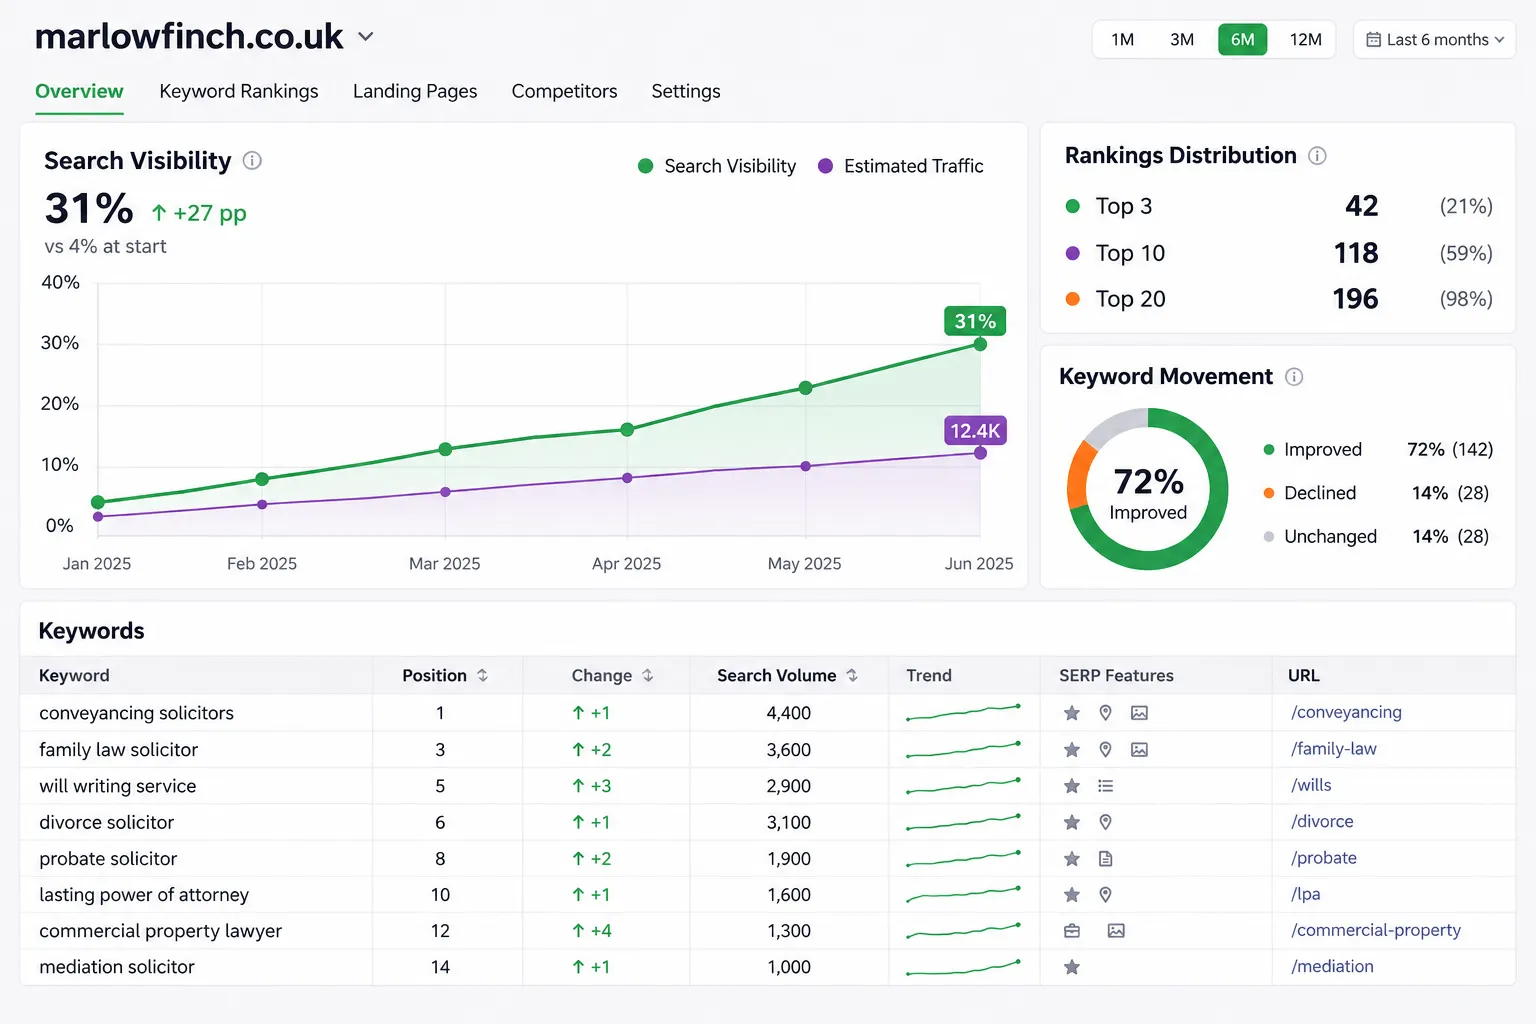Click the calendar icon in the date range picker
The height and width of the screenshot is (1024, 1536).
1374,40
